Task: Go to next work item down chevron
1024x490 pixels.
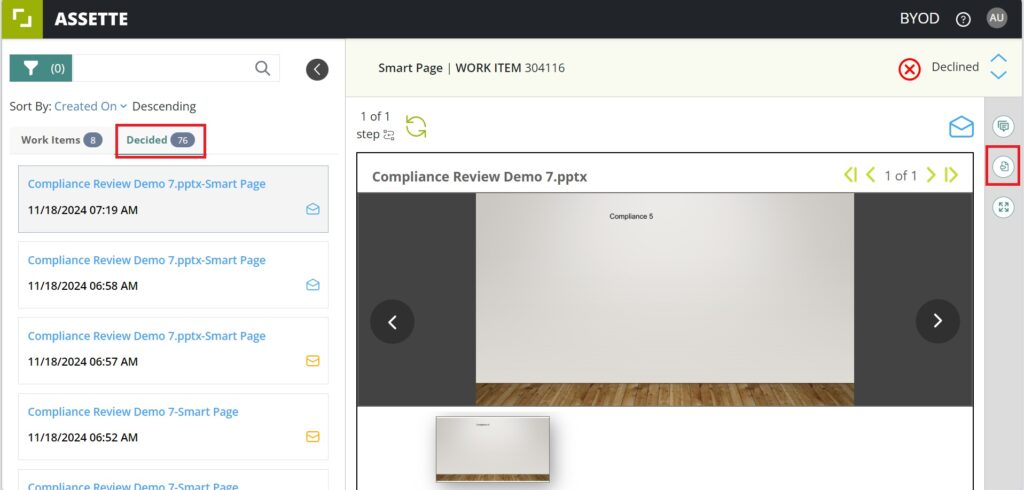Action: coord(999,75)
